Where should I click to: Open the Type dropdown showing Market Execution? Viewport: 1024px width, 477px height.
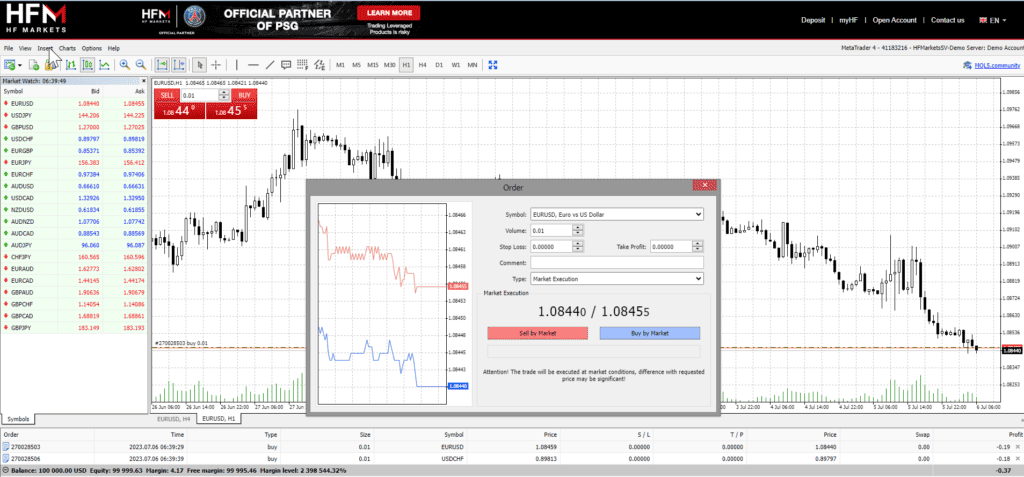[x=616, y=279]
